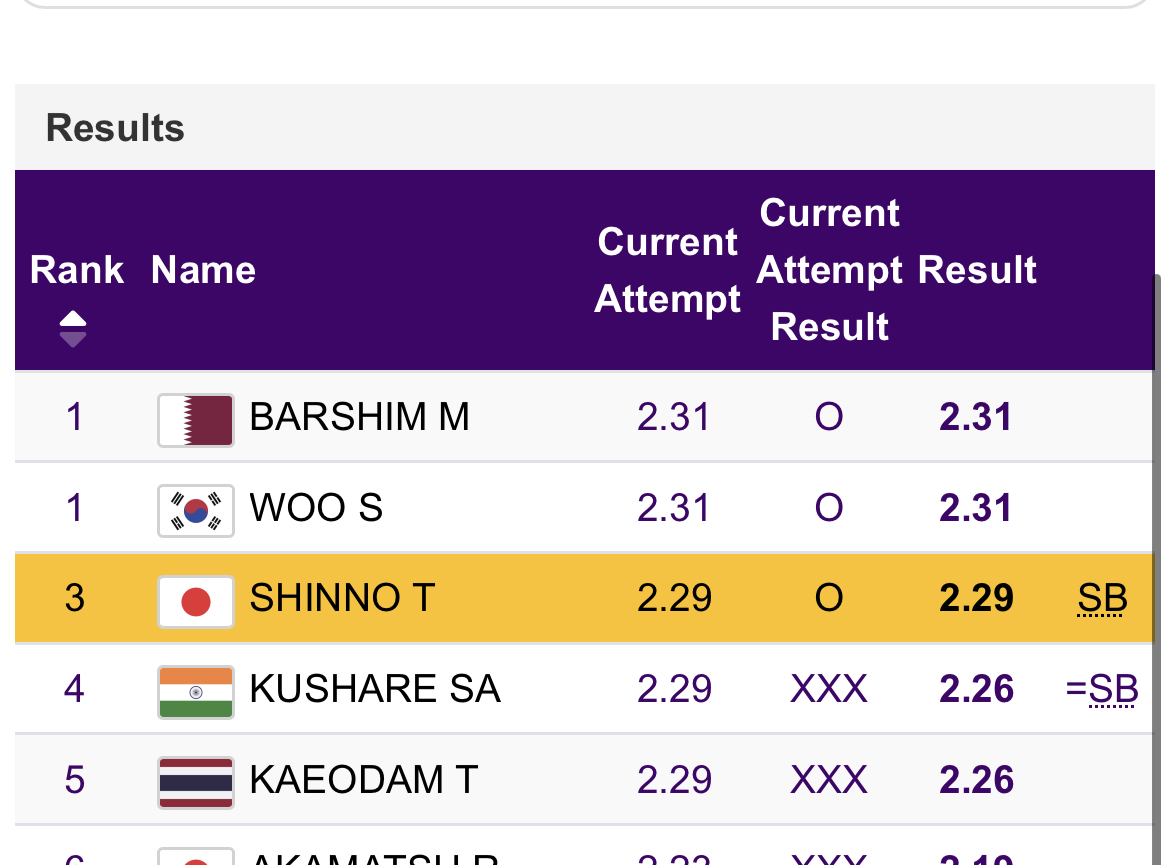
Task: Select athlete name BARSHIM M
Action: 359,417
